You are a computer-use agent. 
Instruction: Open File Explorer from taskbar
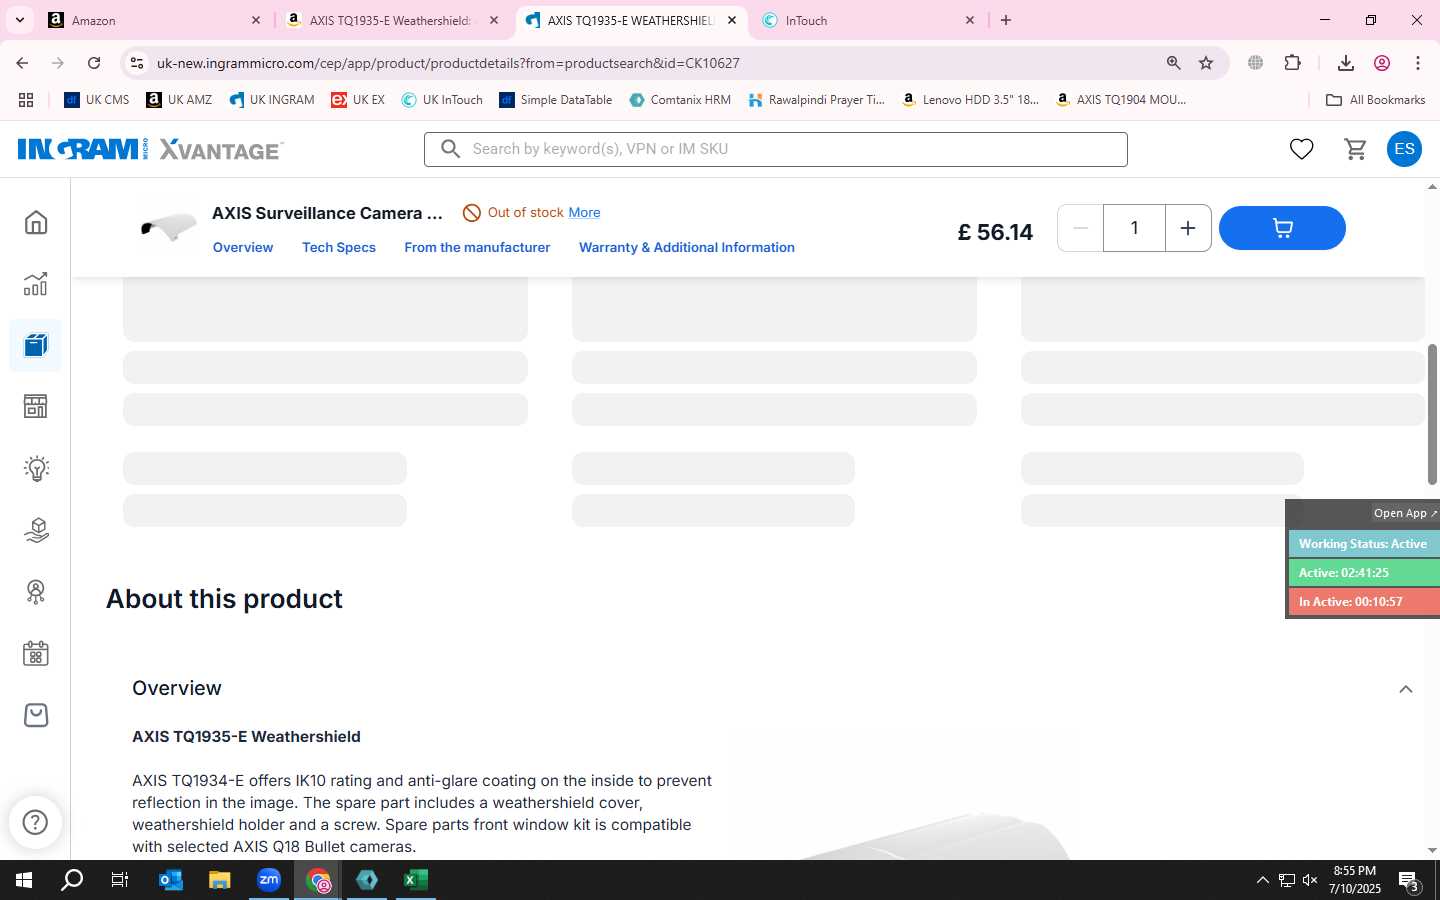click(x=219, y=880)
